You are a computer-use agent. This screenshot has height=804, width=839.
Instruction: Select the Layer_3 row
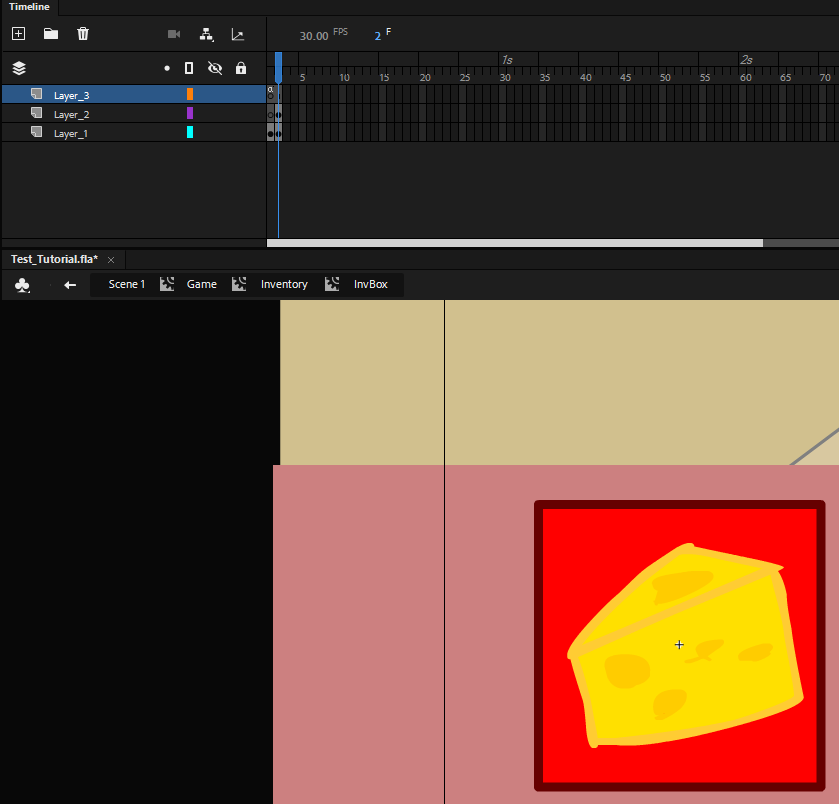point(134,95)
